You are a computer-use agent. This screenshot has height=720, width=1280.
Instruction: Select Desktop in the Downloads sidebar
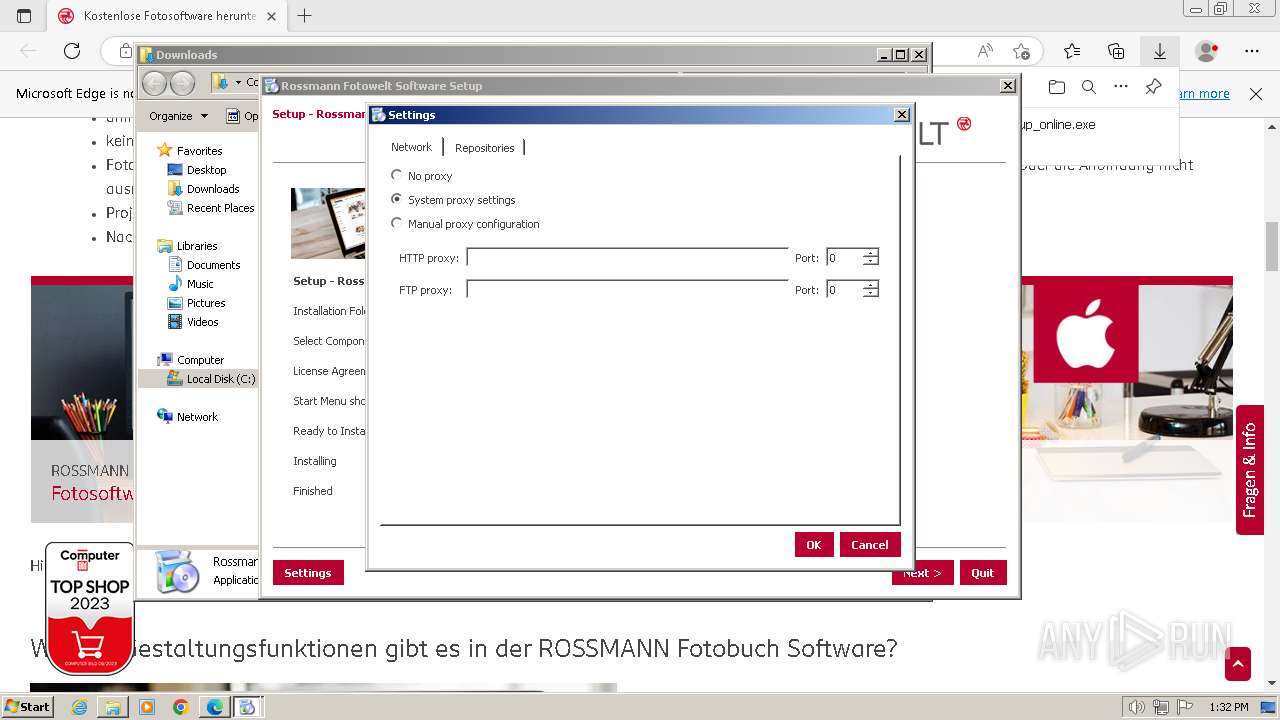tap(206, 170)
